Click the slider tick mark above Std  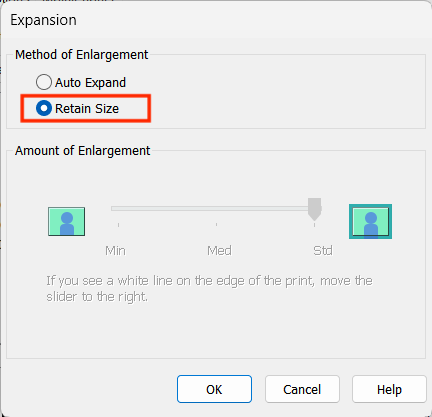pos(314,225)
